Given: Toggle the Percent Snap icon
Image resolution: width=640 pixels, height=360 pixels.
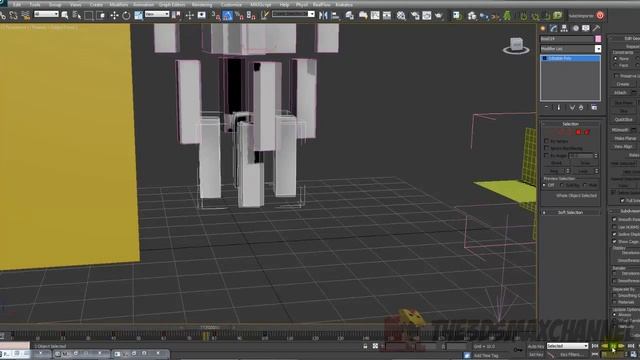Looking at the screenshot, I should 239,16.
